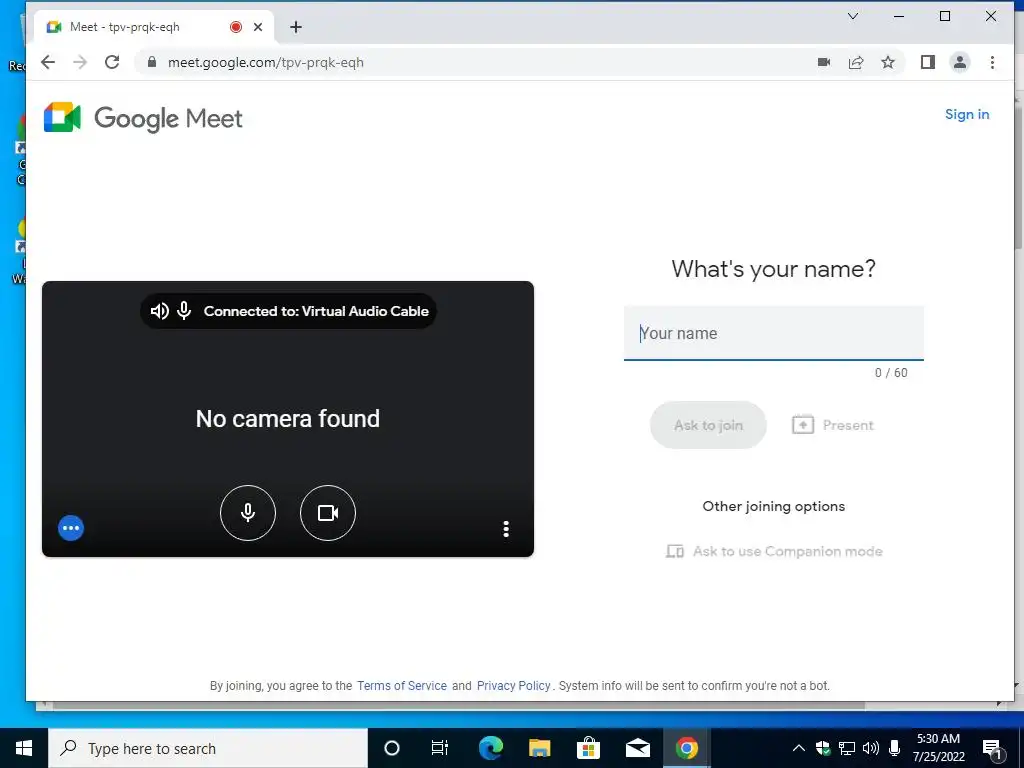Open the notification center
Viewport: 1024px width, 768px height.
click(x=992, y=748)
